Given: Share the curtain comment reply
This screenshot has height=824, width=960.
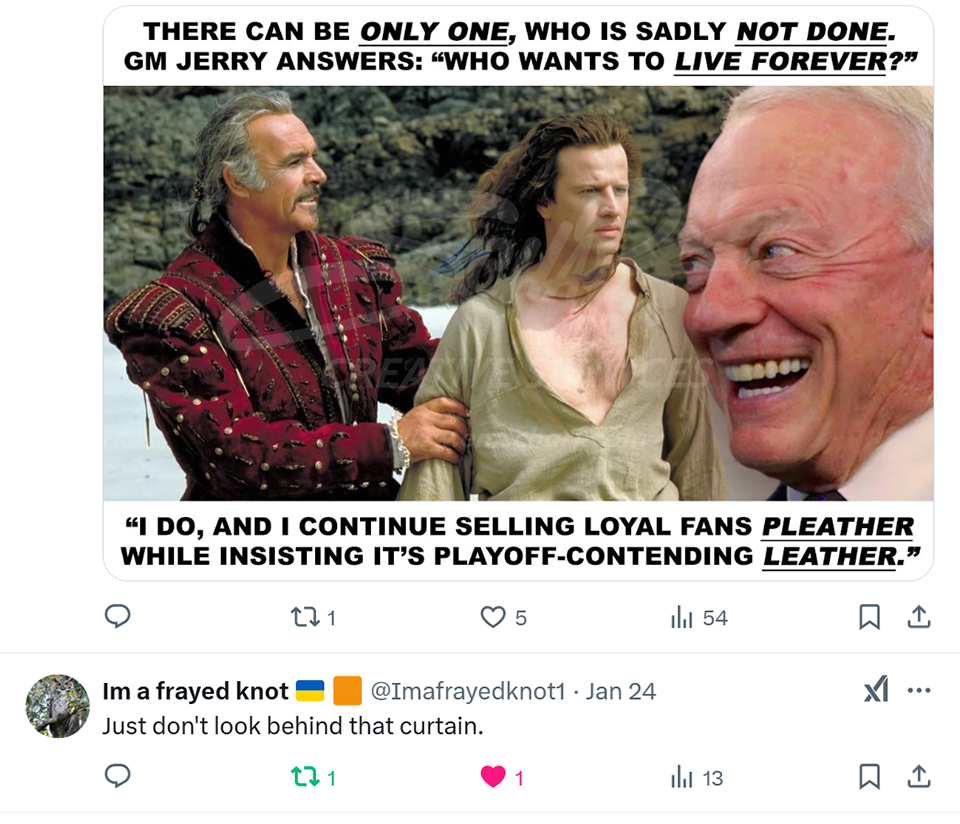Looking at the screenshot, I should click(918, 777).
